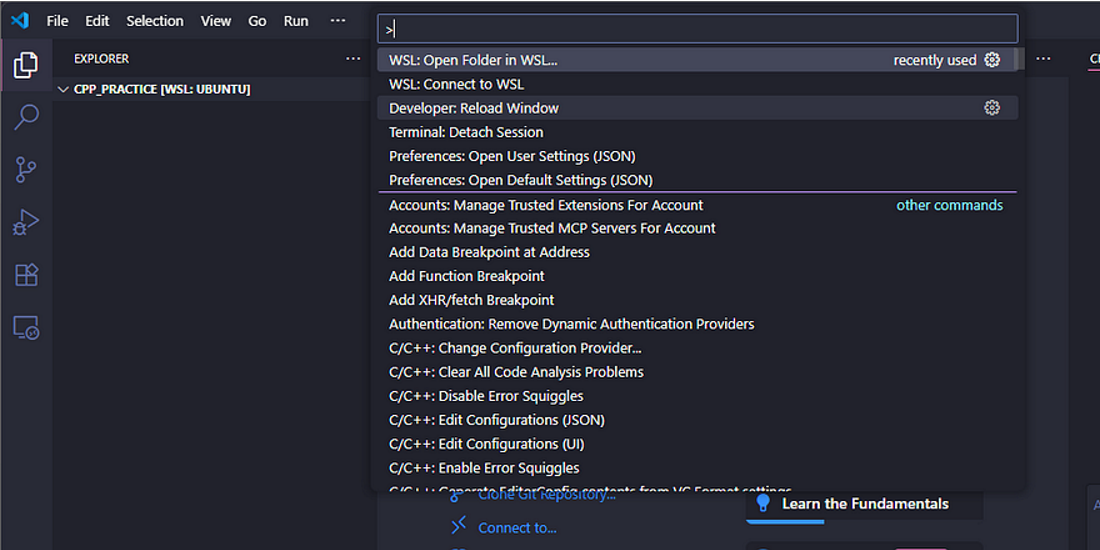Select Preferences: Open Default Settings (JSON)

coord(697,180)
